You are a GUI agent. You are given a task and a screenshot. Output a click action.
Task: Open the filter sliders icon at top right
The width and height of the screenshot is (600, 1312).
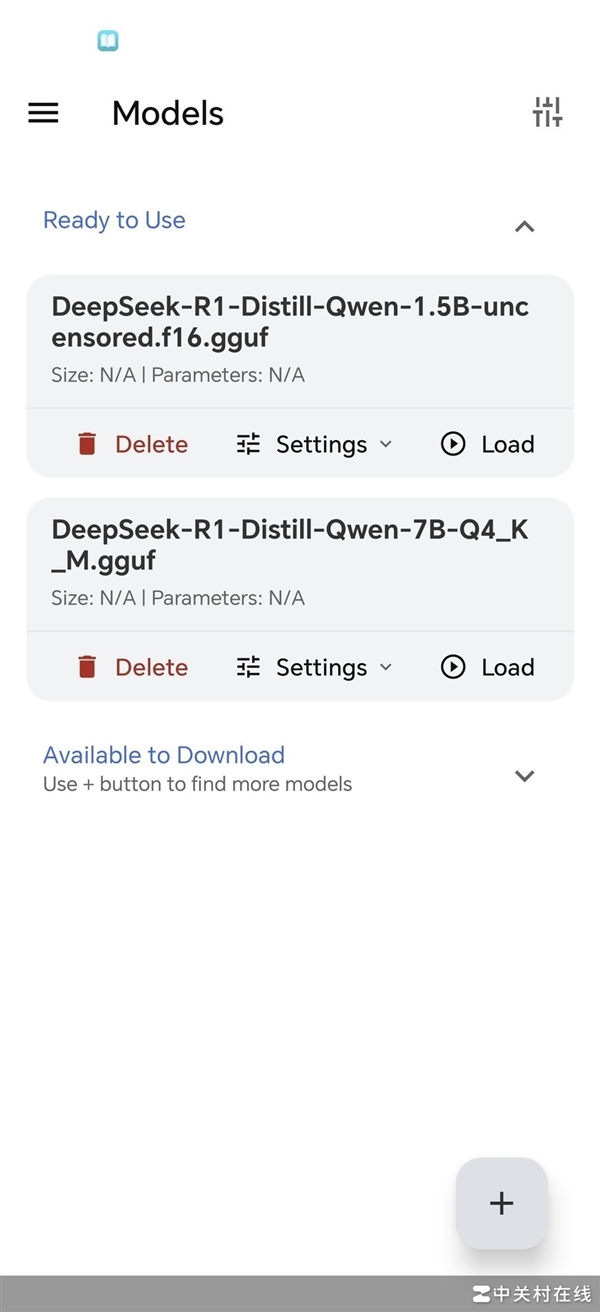547,112
